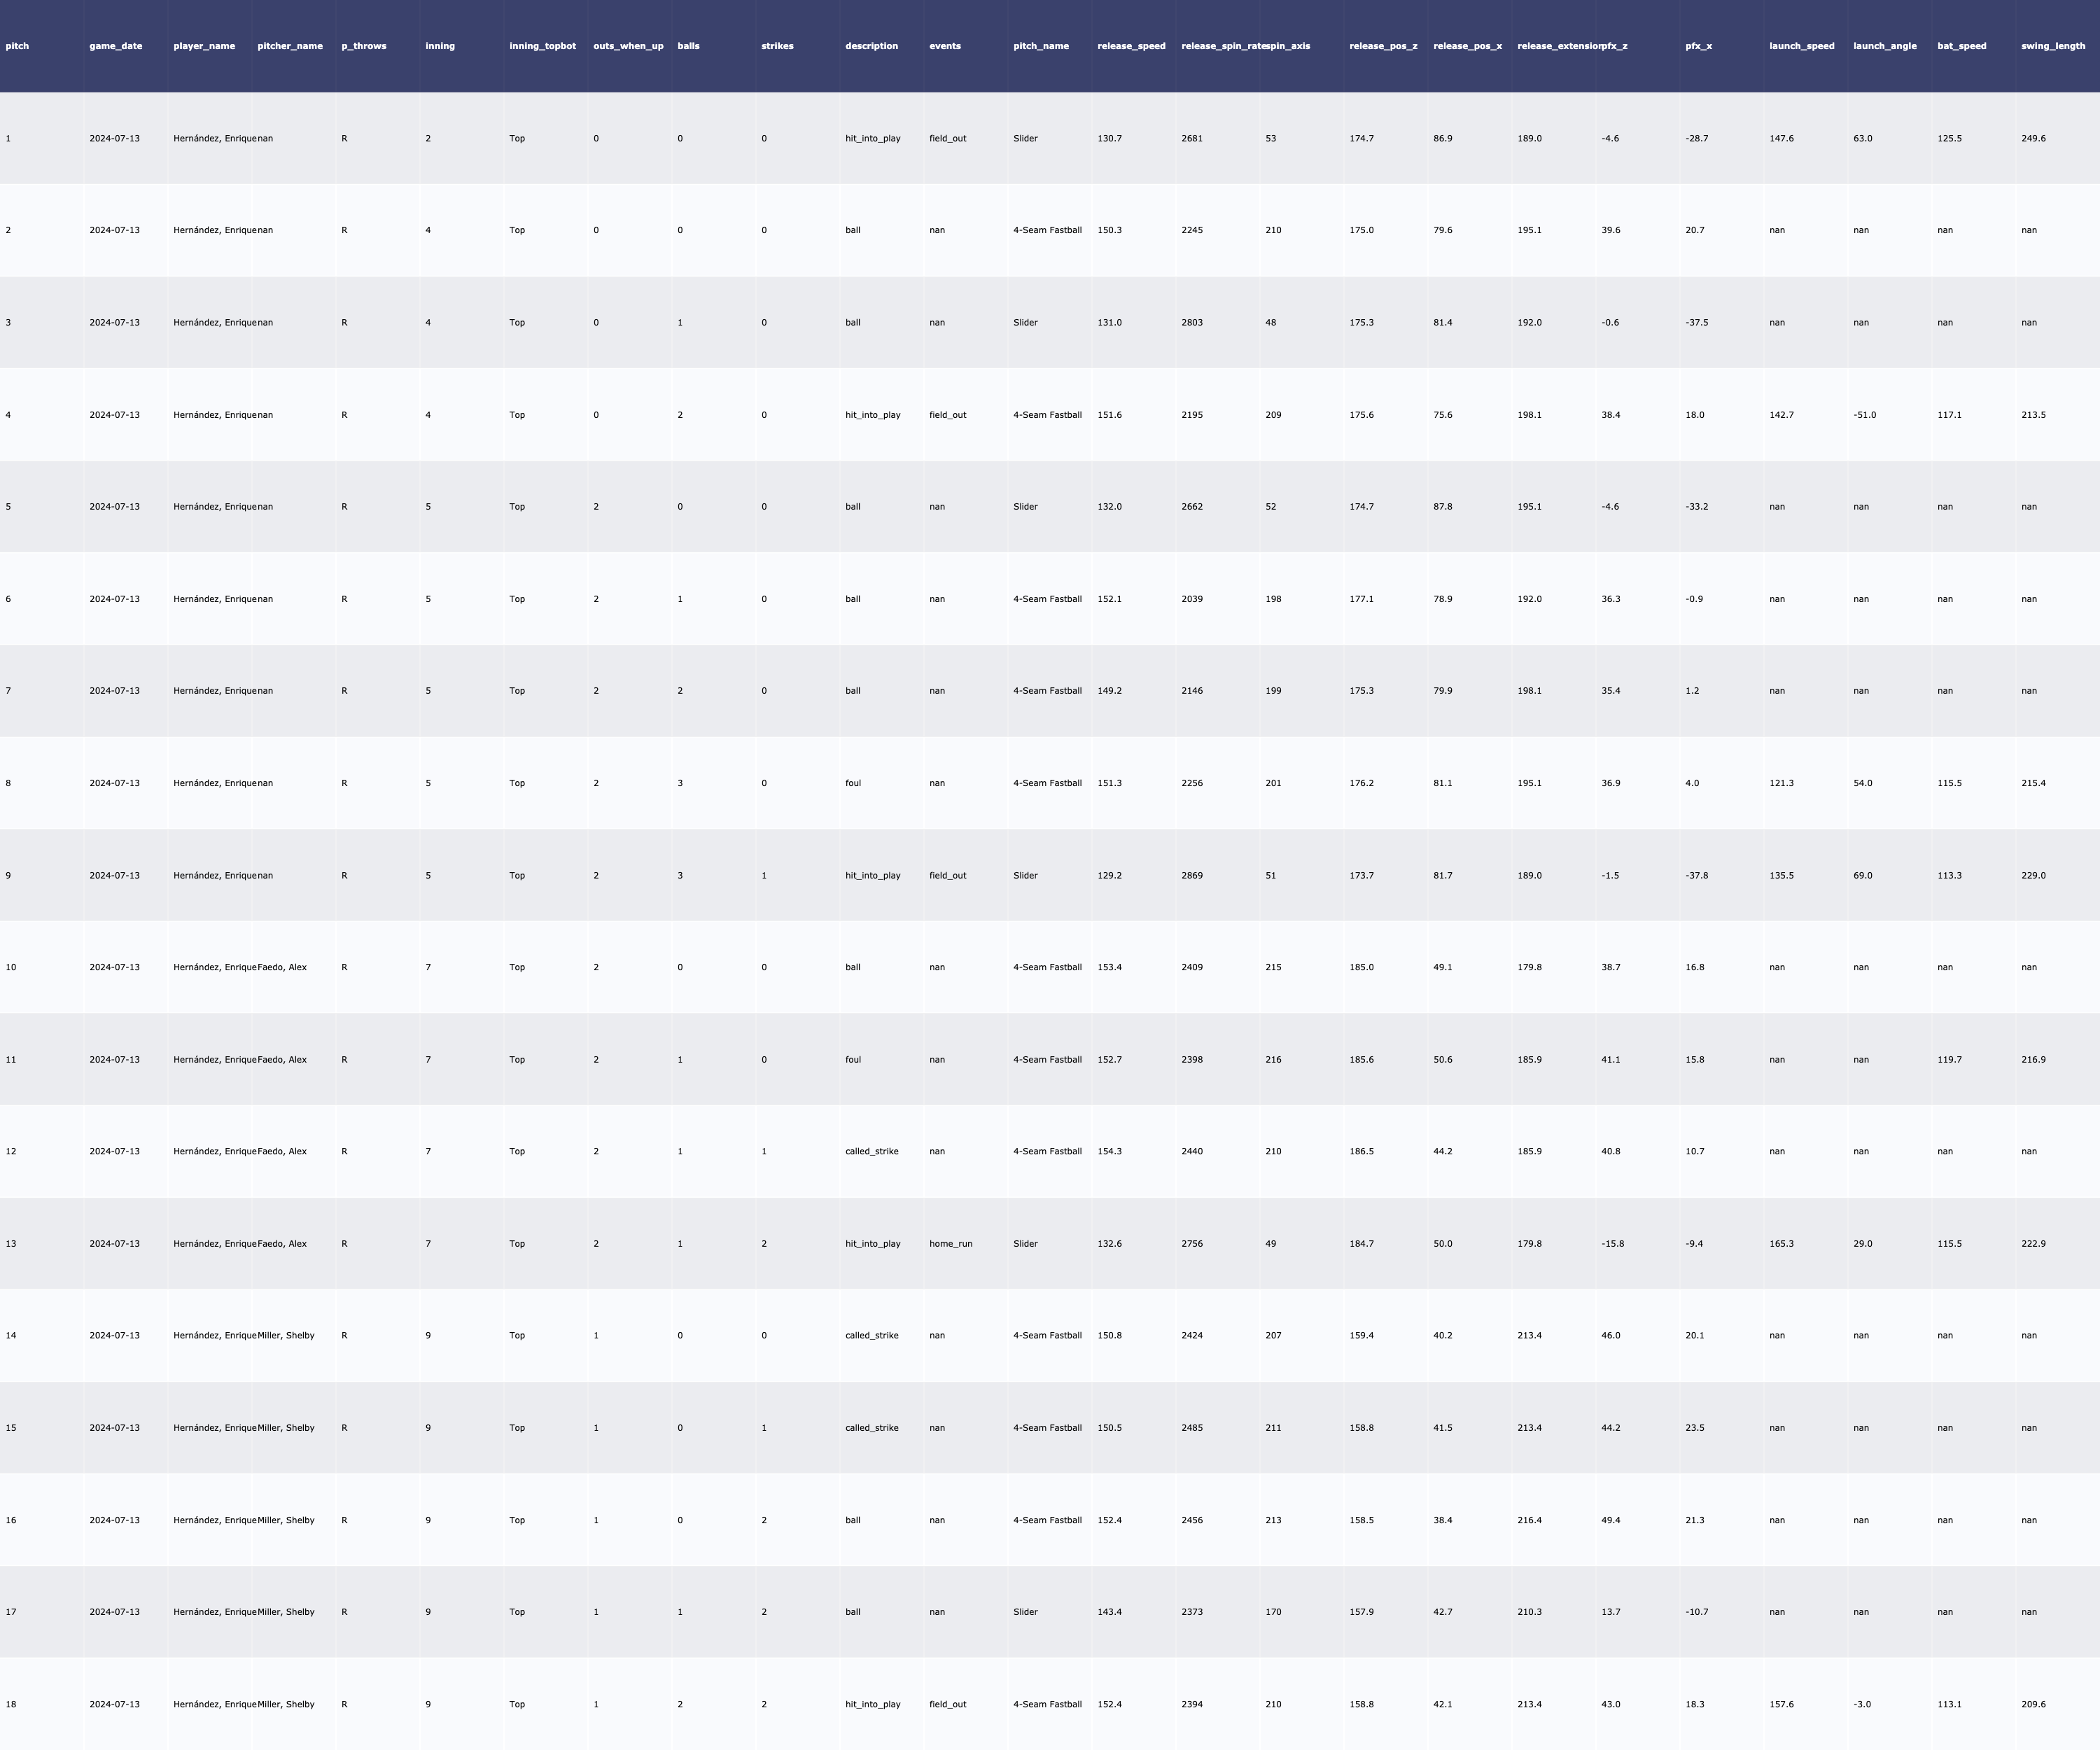
Task: Select the pitch number 18 cell
Action: click(11, 1704)
